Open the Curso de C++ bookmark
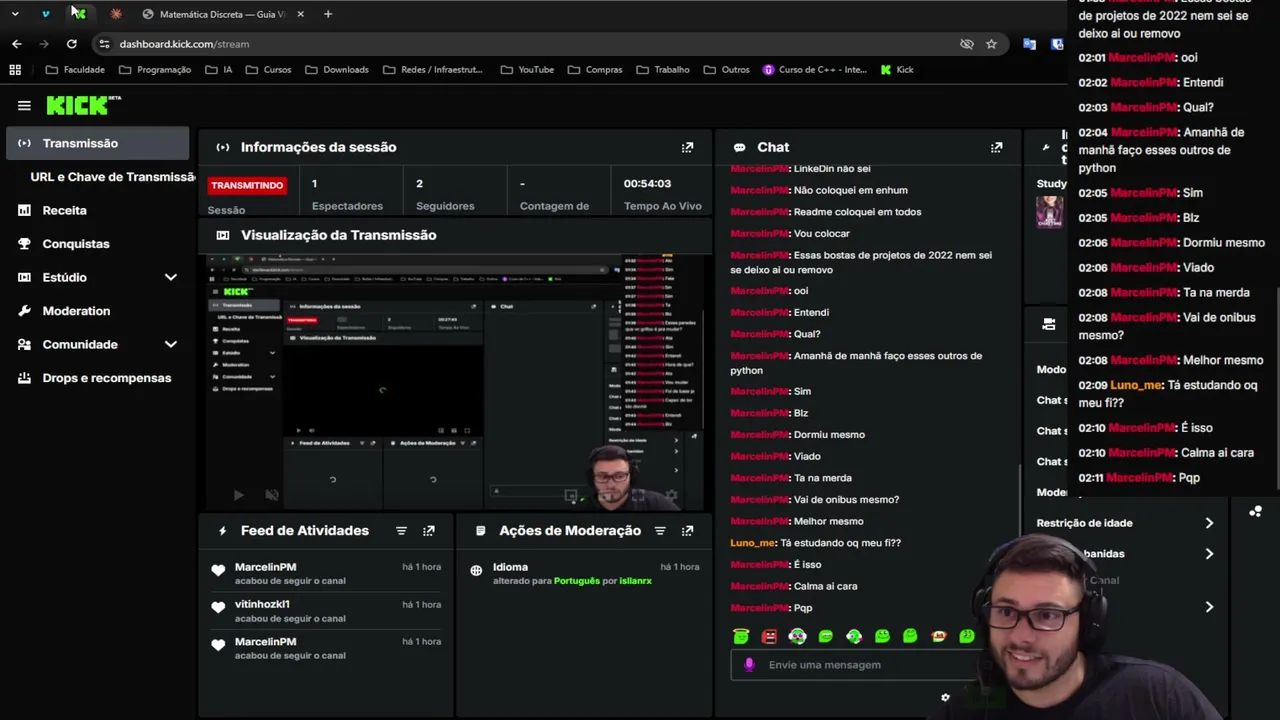This screenshot has height=720, width=1280. point(815,70)
